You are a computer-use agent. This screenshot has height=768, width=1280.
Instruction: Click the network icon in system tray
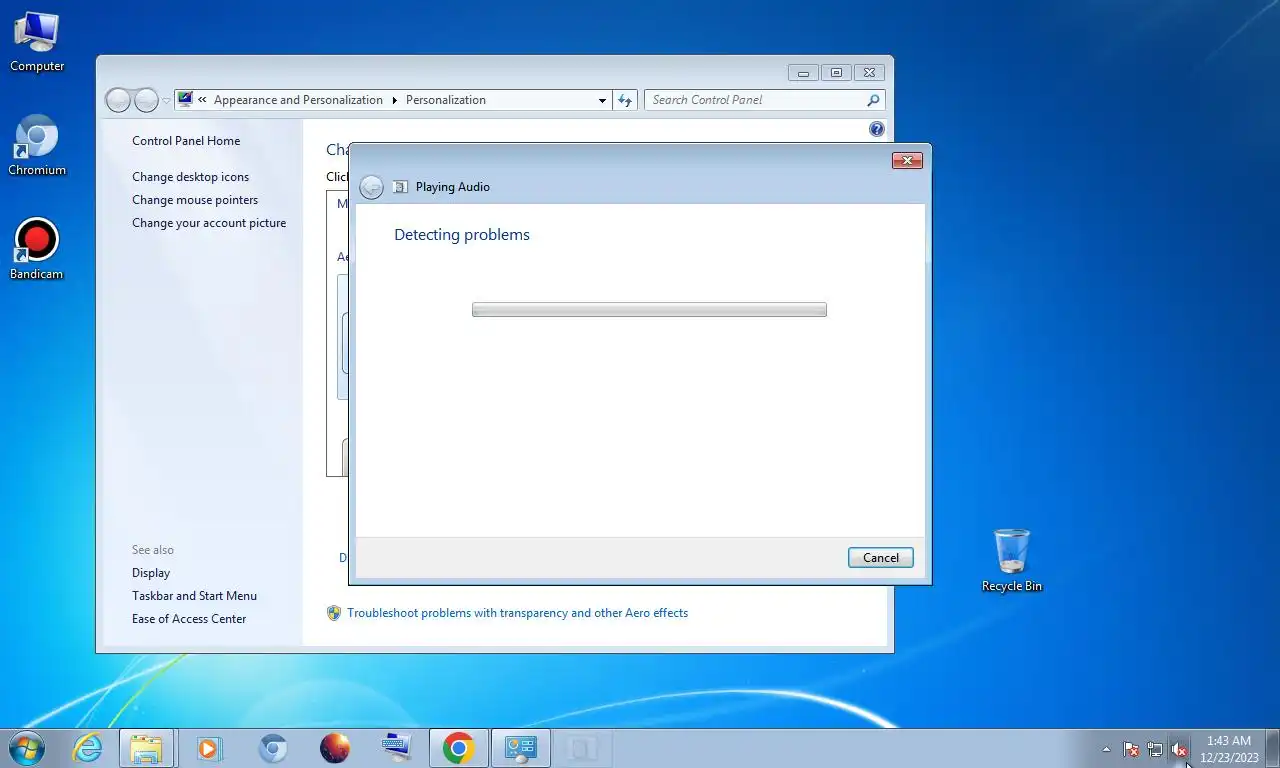[1155, 749]
